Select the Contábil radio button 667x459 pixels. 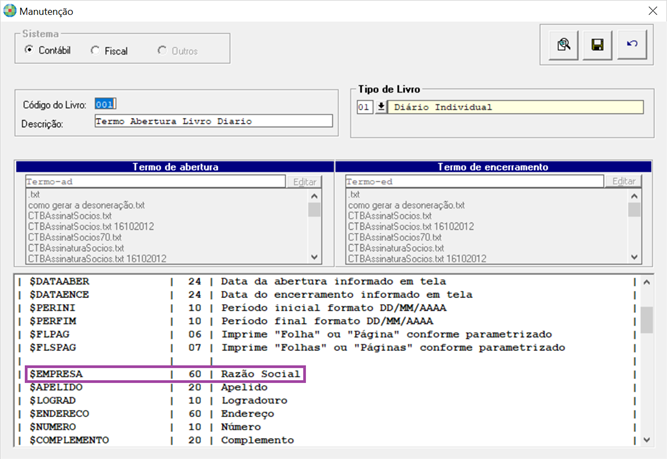pos(29,50)
